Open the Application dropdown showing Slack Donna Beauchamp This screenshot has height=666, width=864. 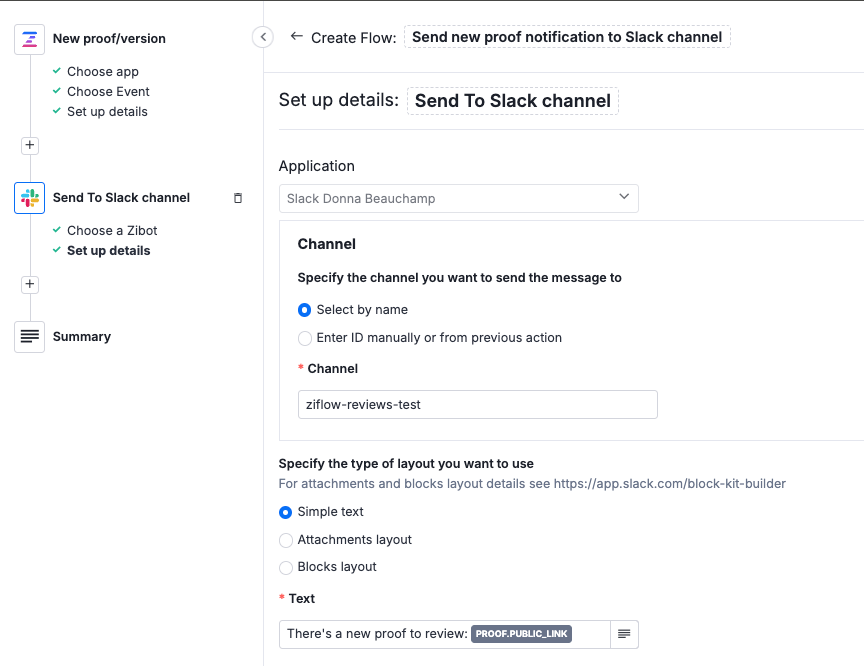(458, 198)
